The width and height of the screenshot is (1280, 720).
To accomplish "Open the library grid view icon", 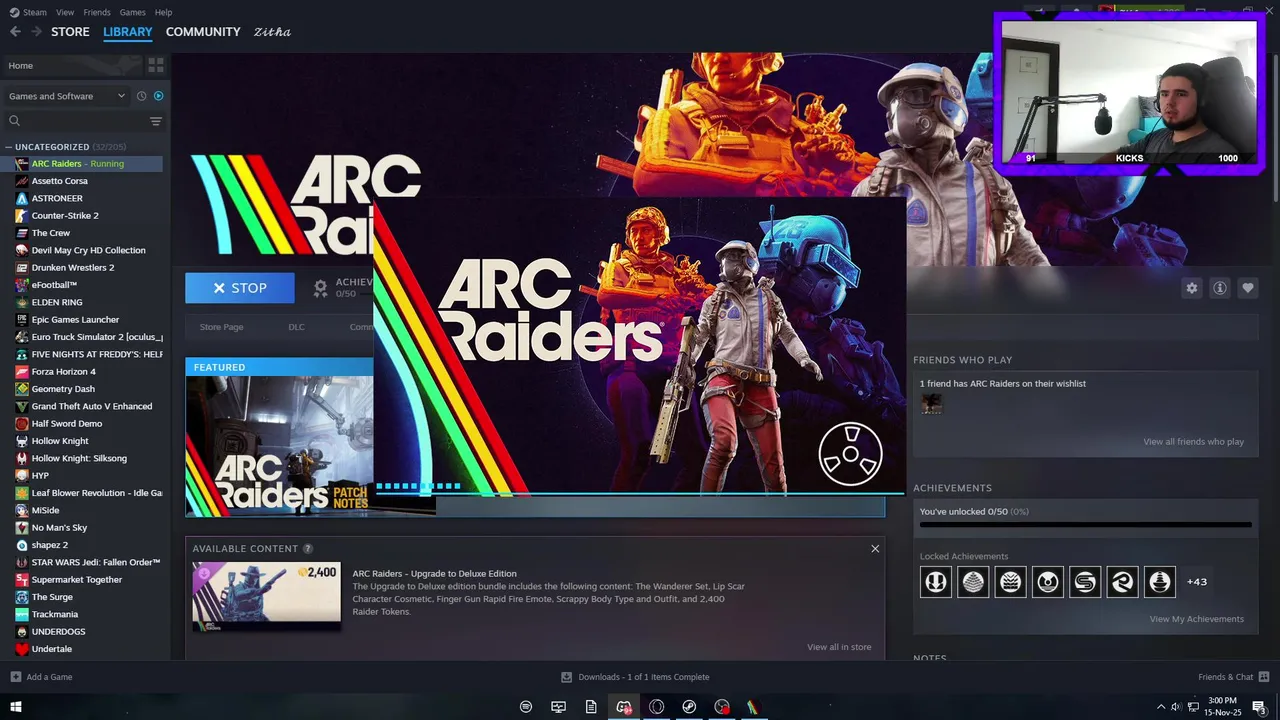I will click(156, 65).
